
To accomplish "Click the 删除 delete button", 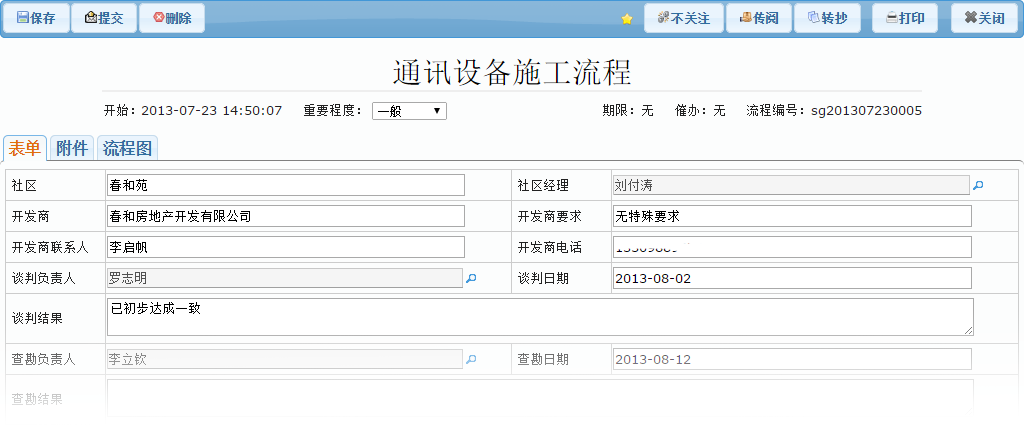I will [x=172, y=18].
